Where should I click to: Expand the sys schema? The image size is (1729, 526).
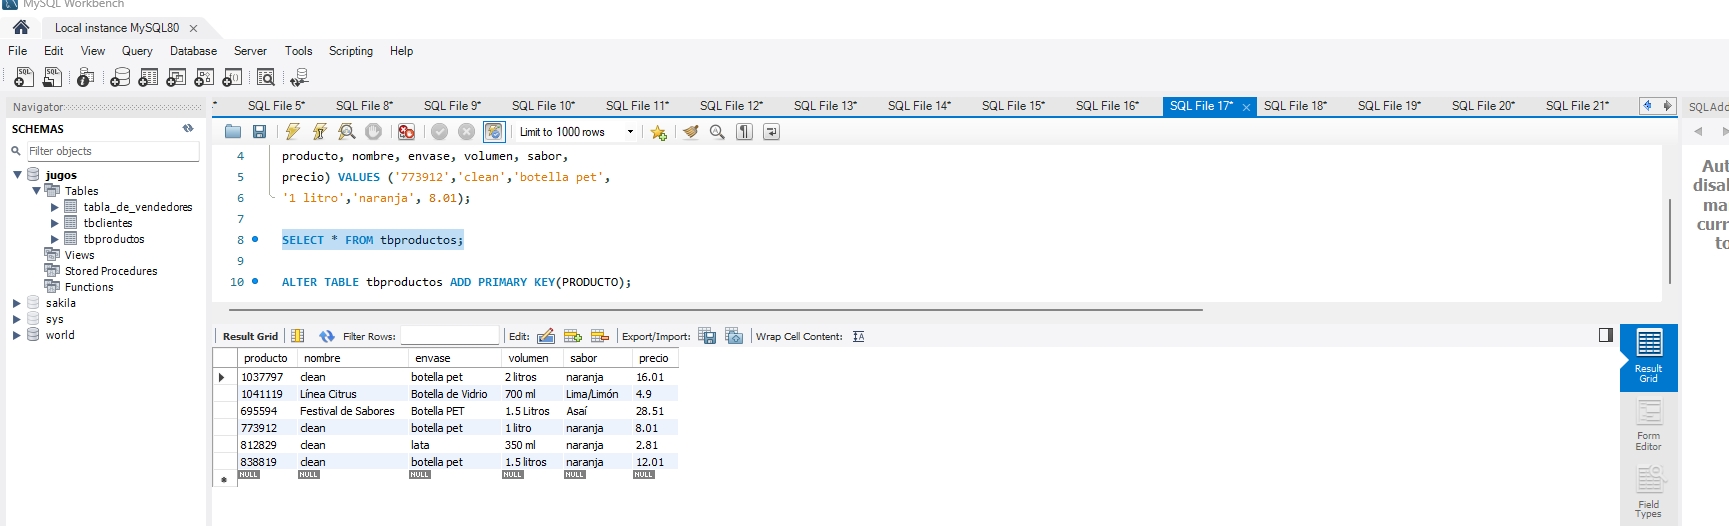coord(17,319)
